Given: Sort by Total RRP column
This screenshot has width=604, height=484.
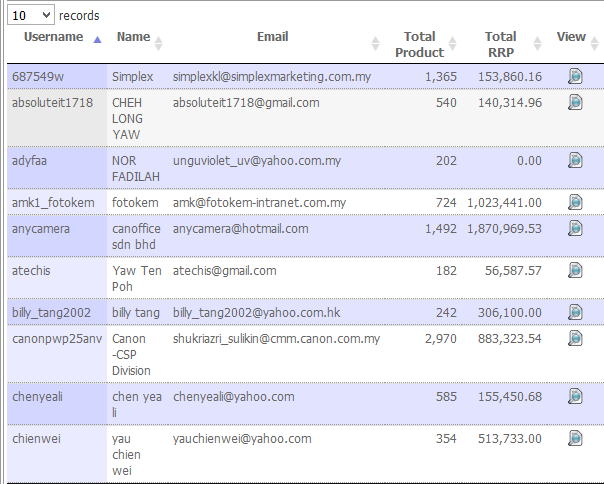Looking at the screenshot, I should tap(500, 44).
